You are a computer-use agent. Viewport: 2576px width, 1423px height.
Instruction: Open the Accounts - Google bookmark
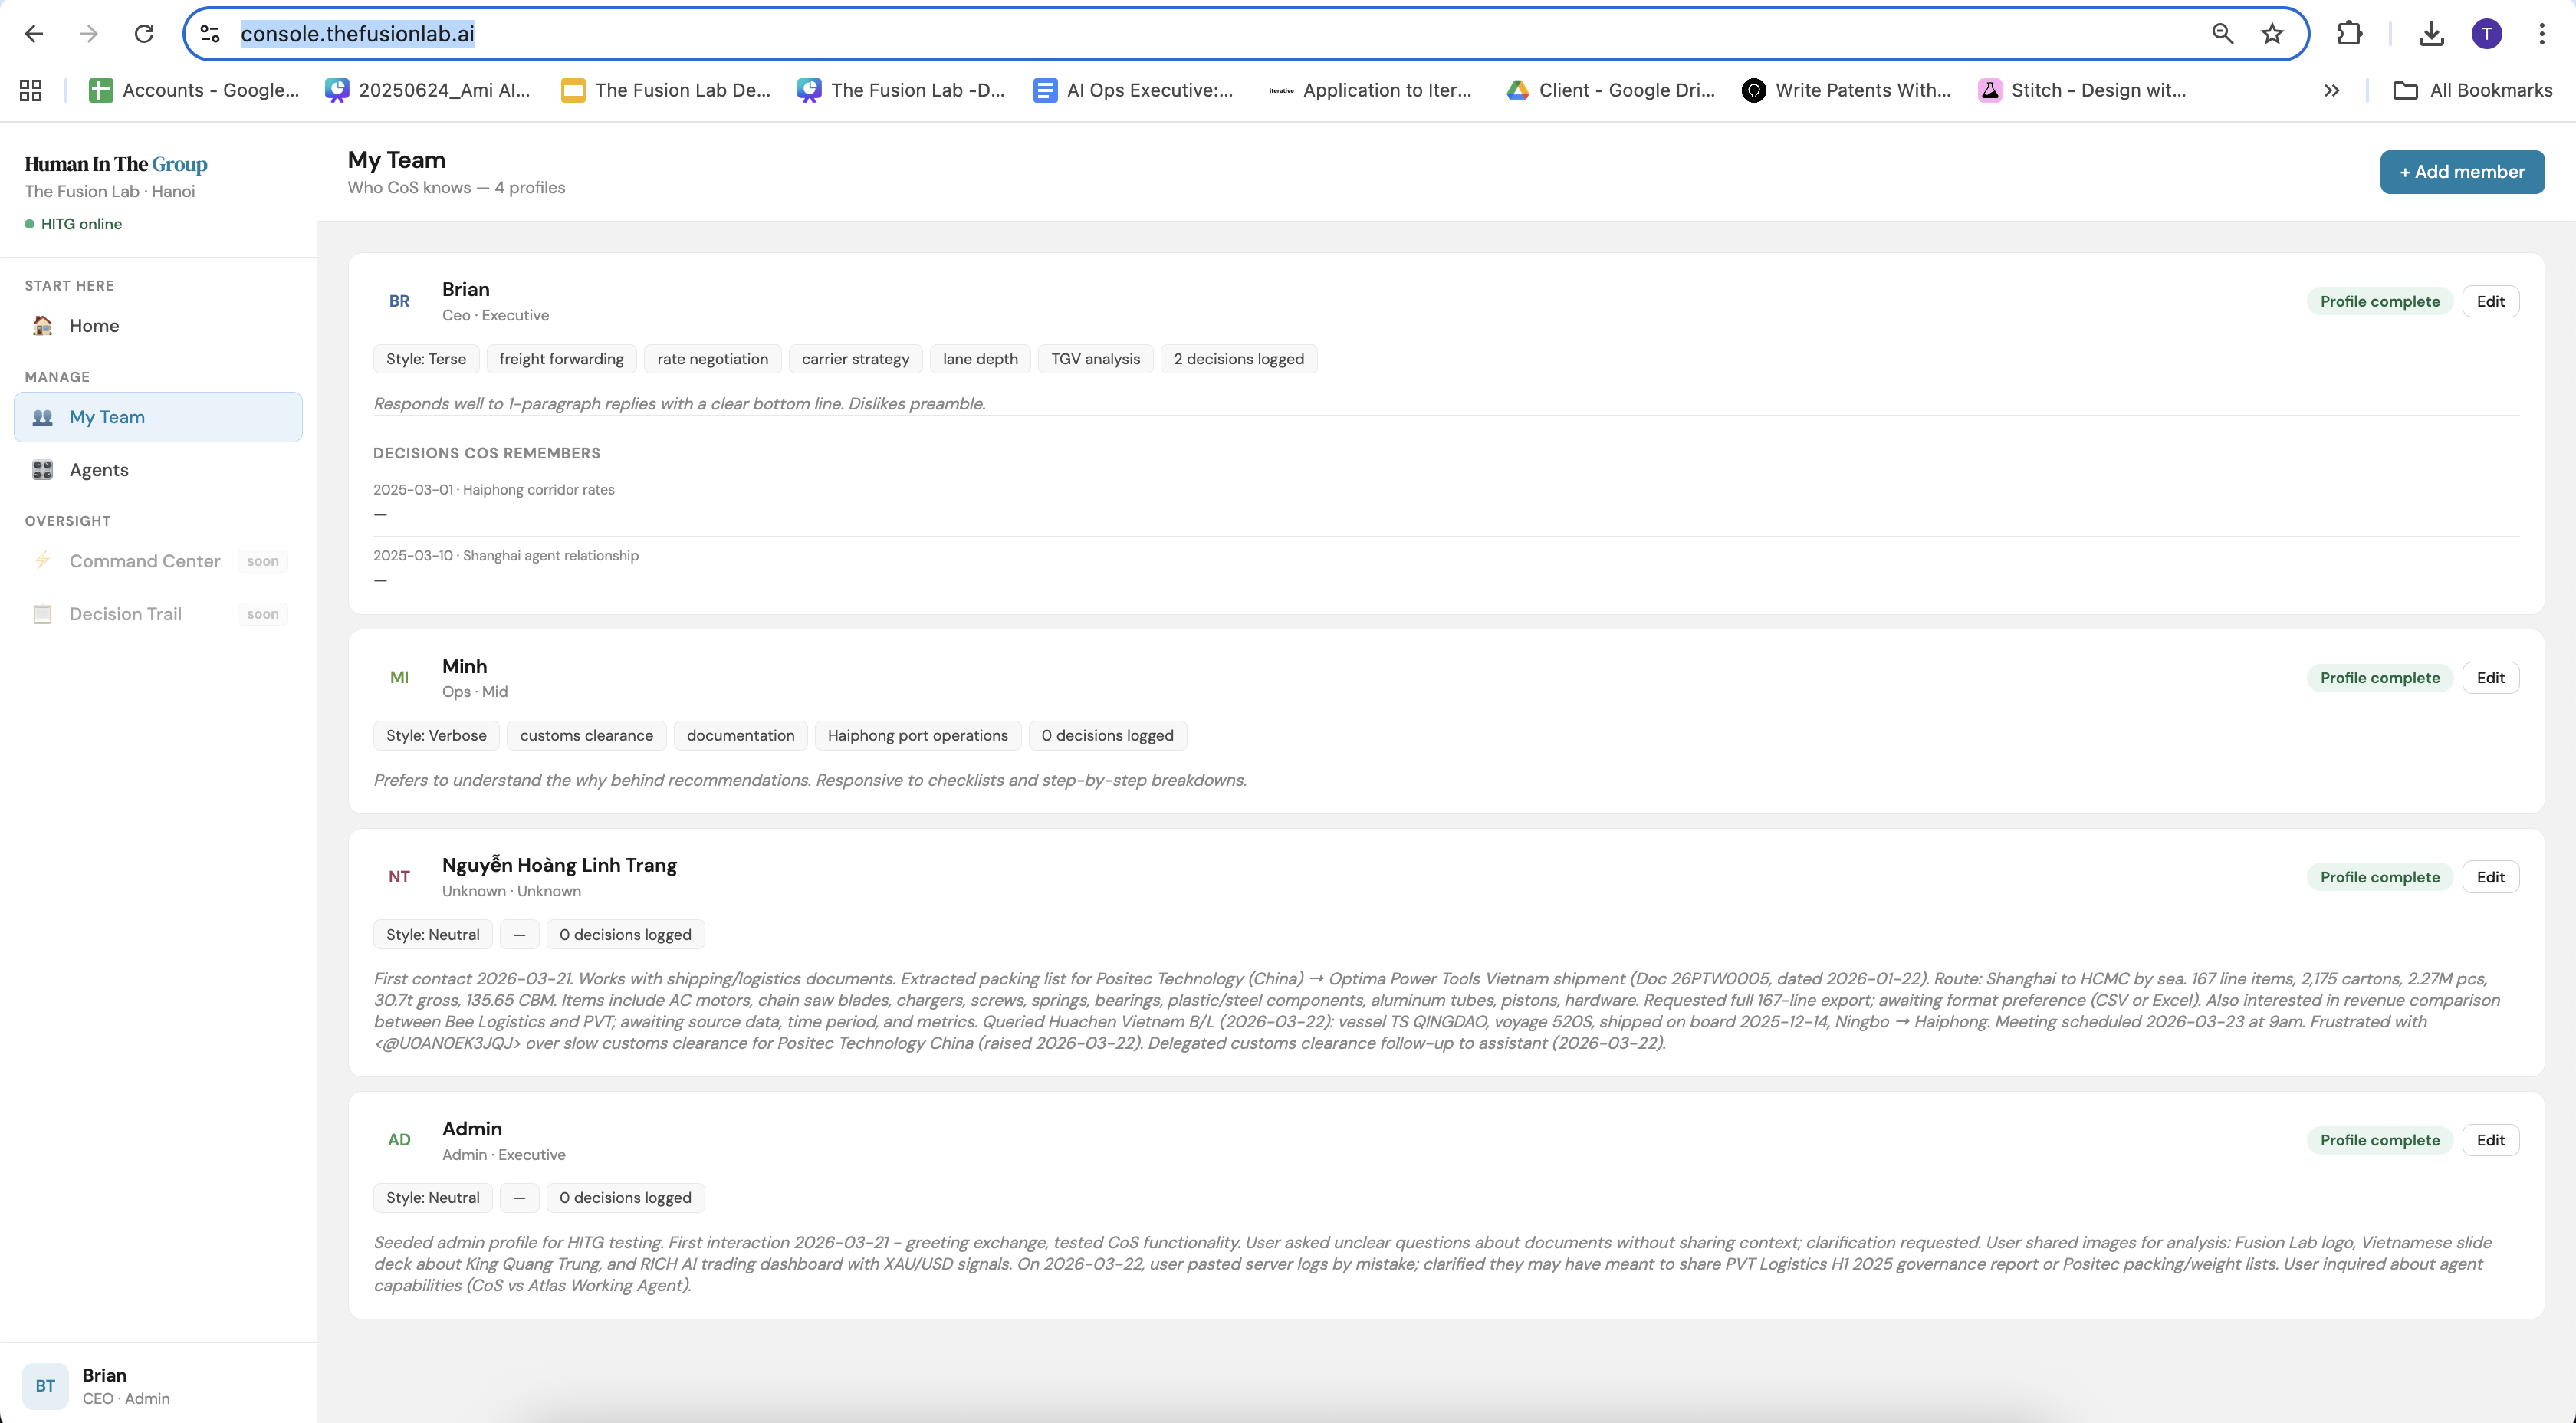pyautogui.click(x=194, y=90)
